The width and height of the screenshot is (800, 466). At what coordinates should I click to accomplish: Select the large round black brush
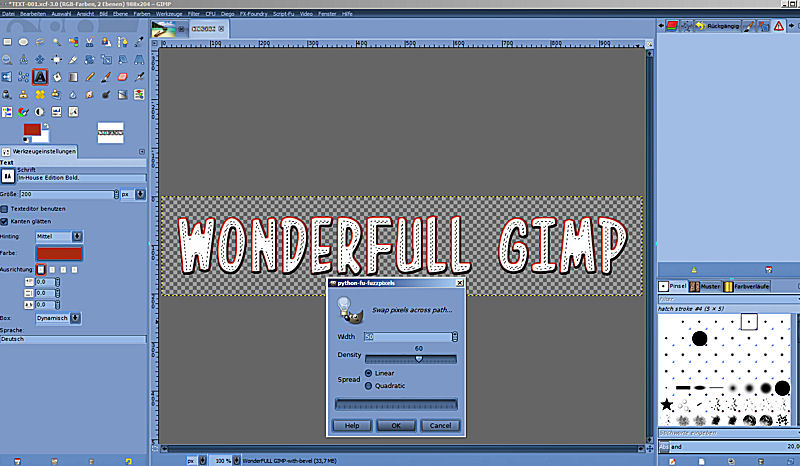[699, 338]
